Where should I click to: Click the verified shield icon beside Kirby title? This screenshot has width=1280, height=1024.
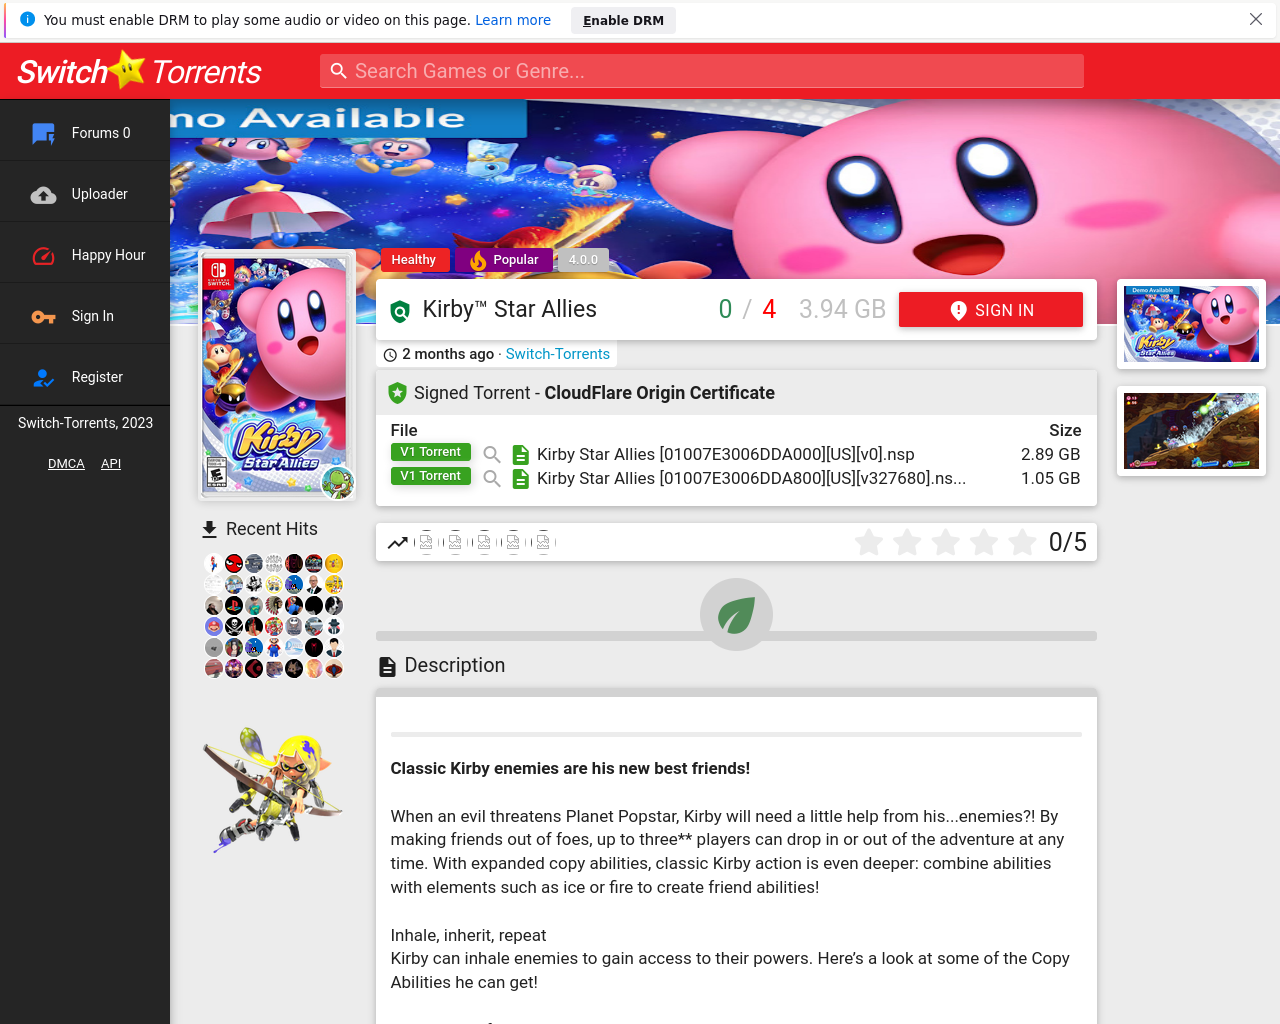(x=400, y=311)
